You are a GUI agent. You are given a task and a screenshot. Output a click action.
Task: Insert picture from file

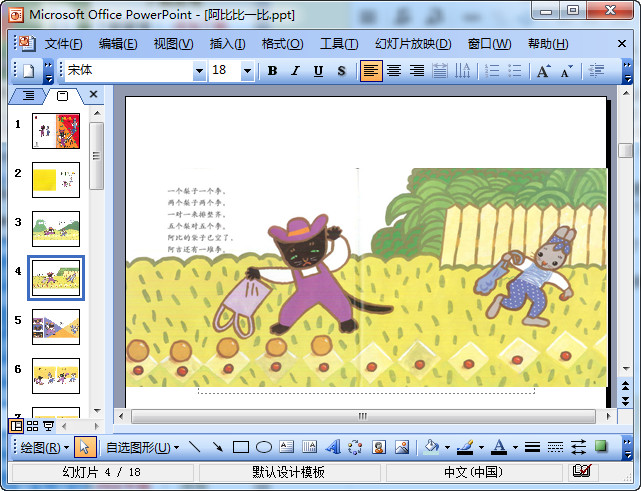(x=402, y=447)
